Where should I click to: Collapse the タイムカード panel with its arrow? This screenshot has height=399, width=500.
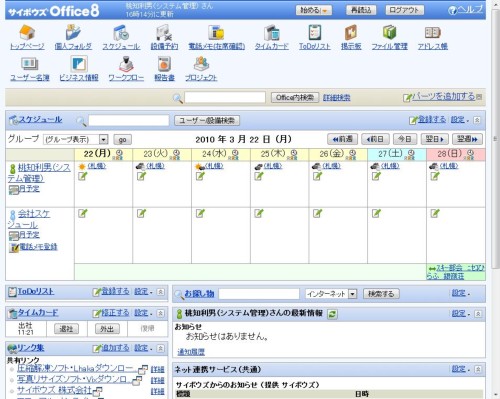click(160, 313)
